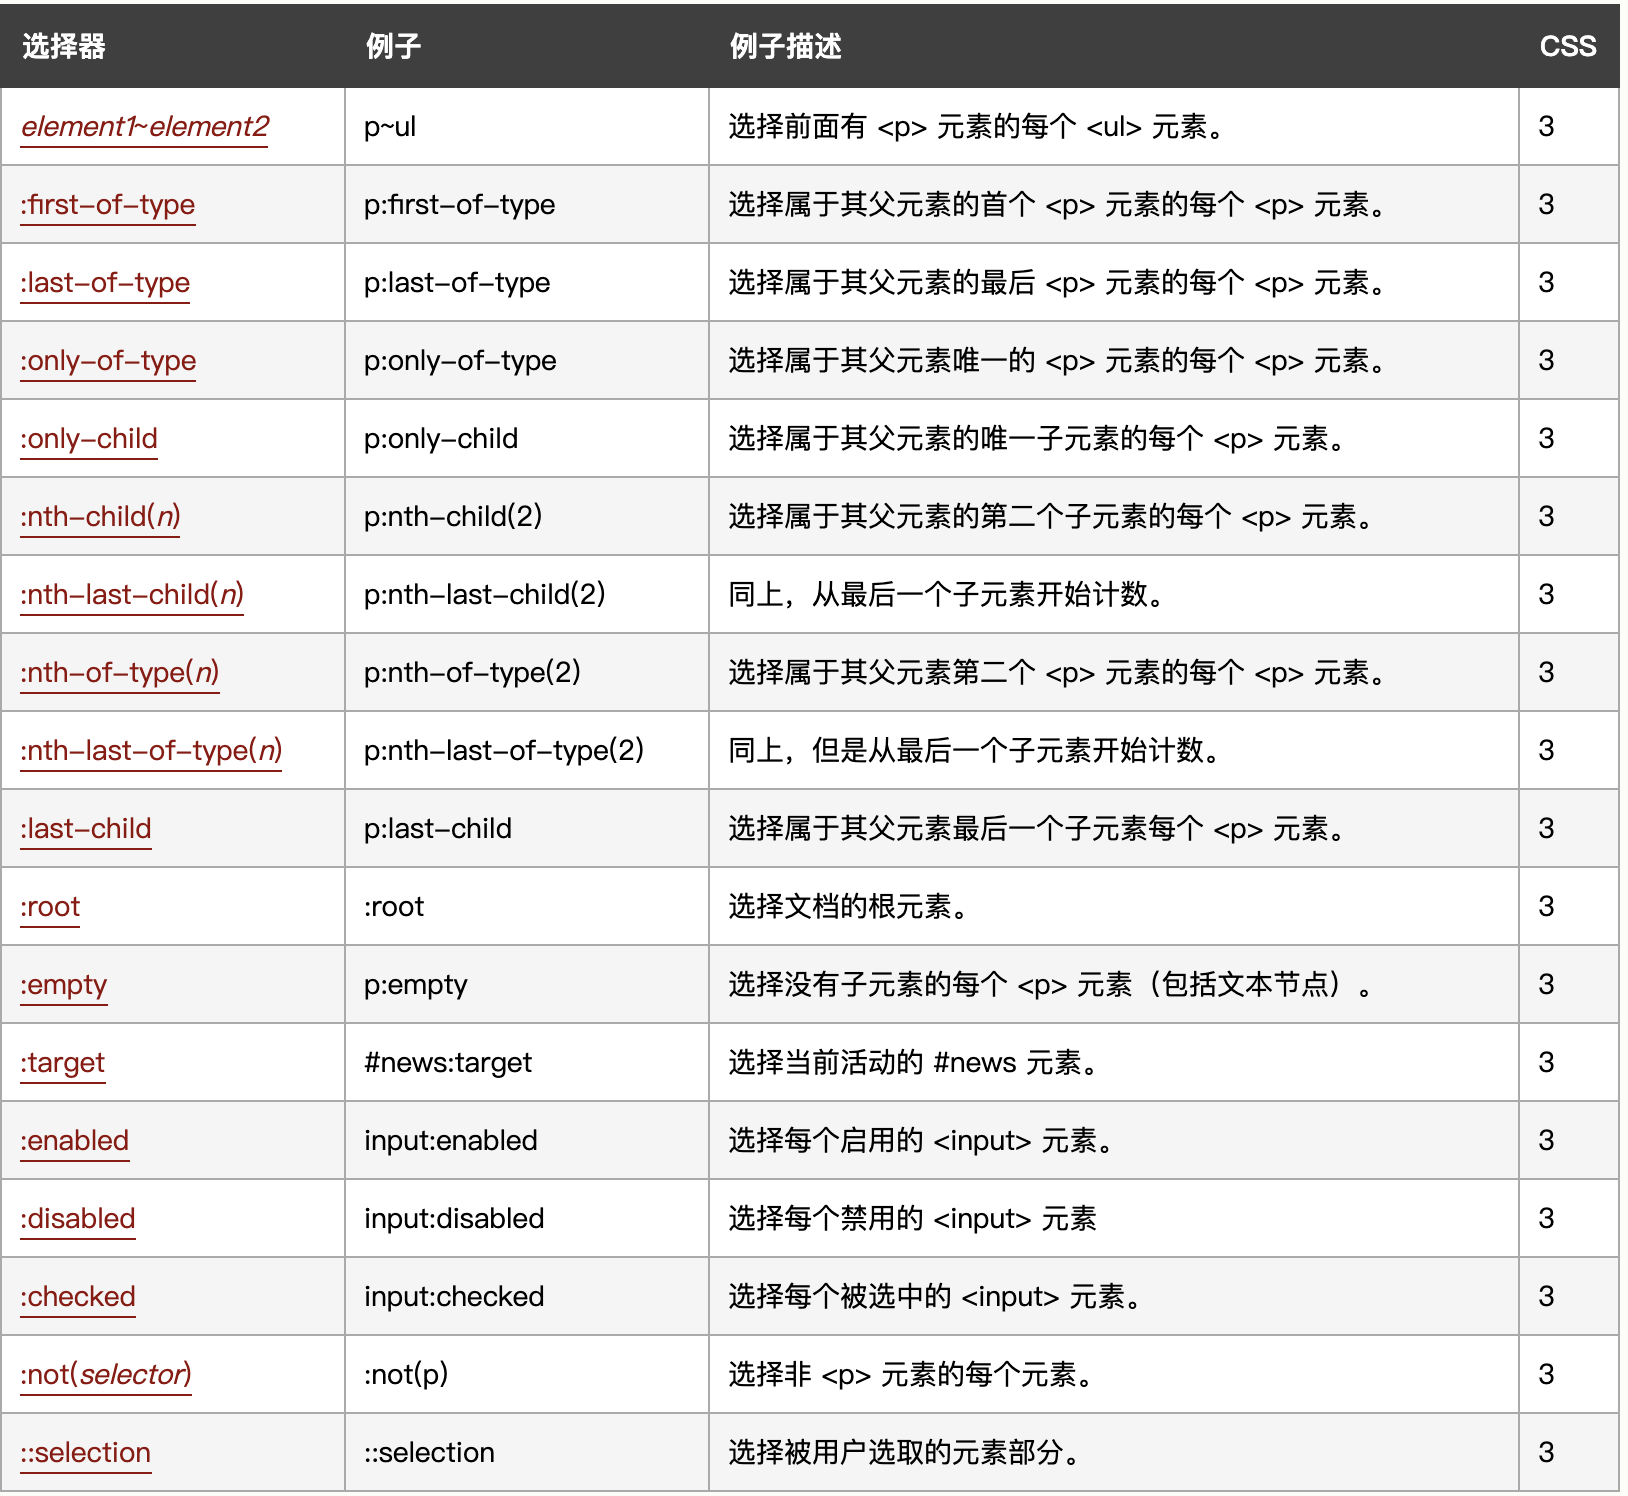Click description 选择属于其父元素的第二个子元素的每个 <p> 元素
This screenshot has height=1496, width=1628.
coord(1051,517)
